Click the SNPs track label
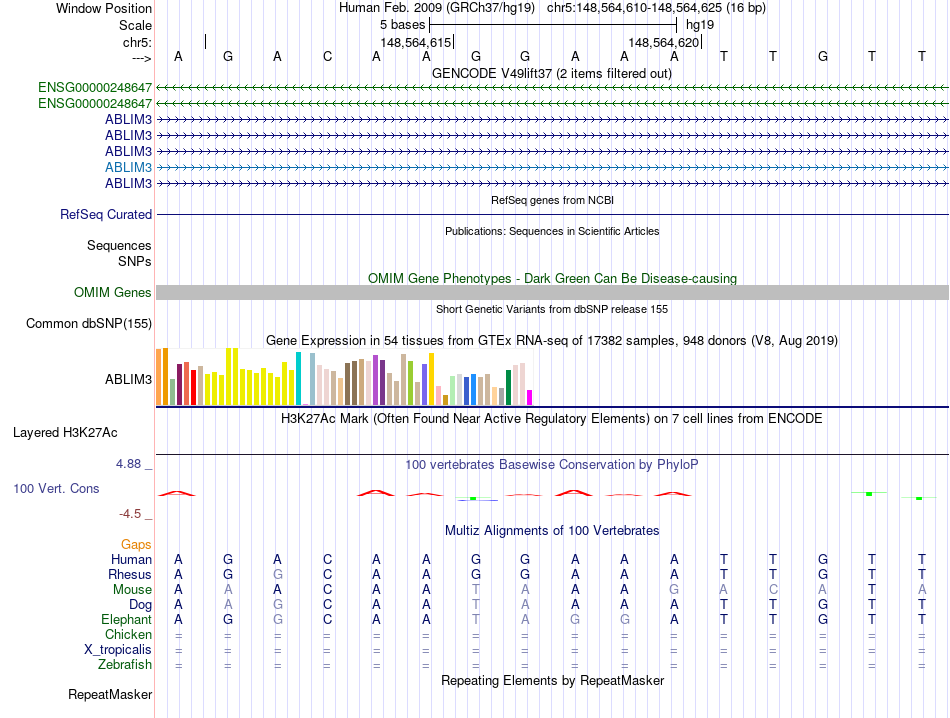This screenshot has width=950, height=718. click(x=135, y=261)
